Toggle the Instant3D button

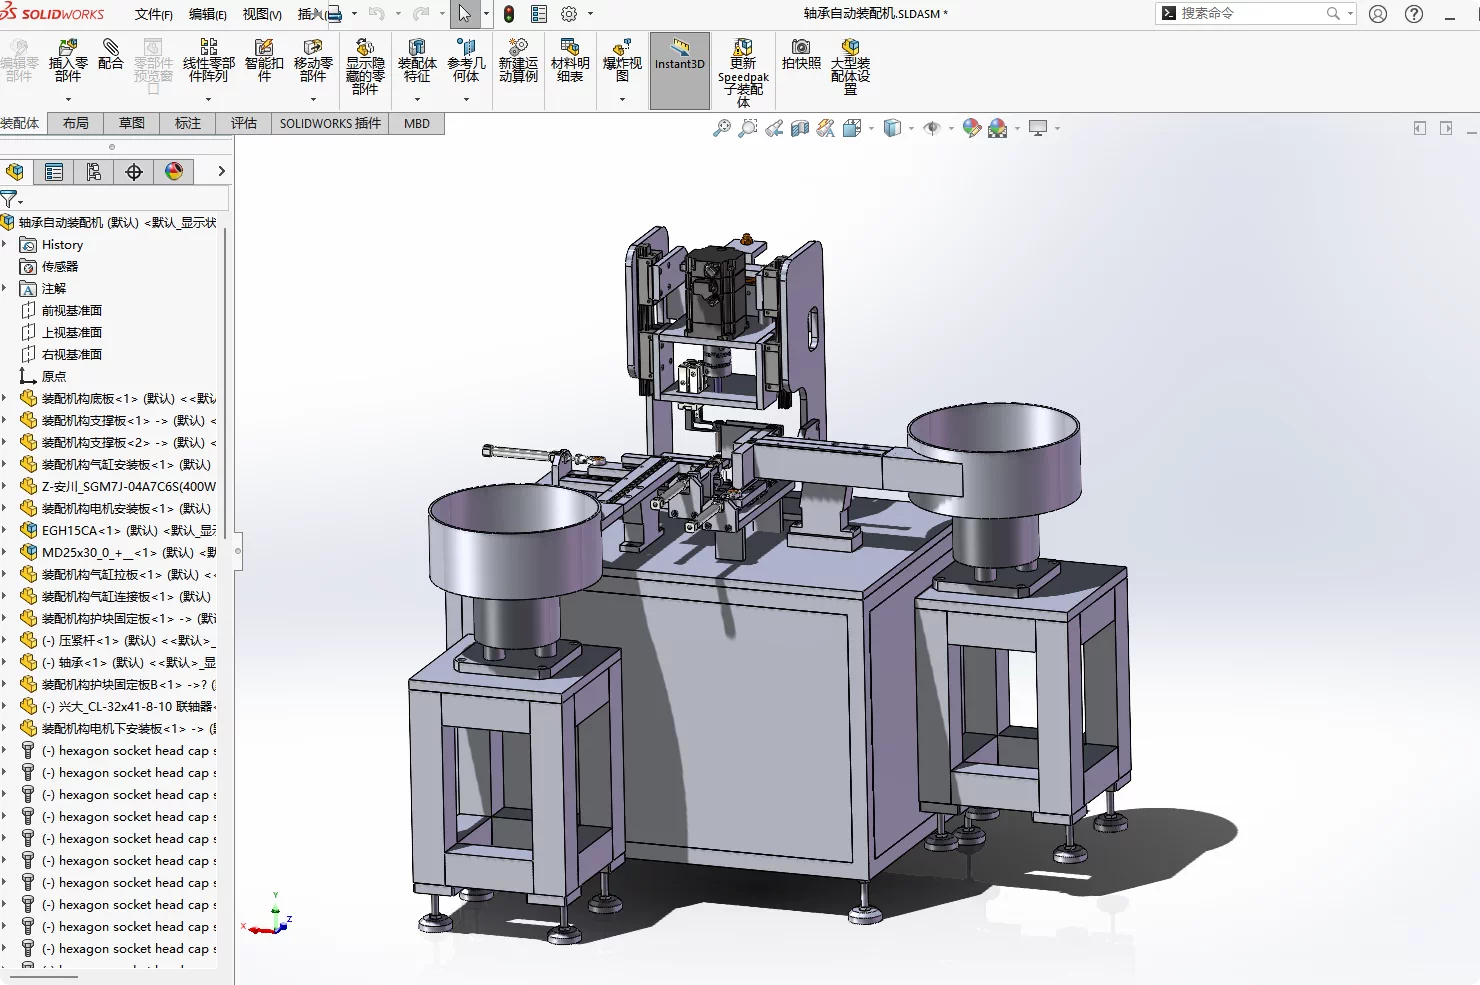(680, 70)
